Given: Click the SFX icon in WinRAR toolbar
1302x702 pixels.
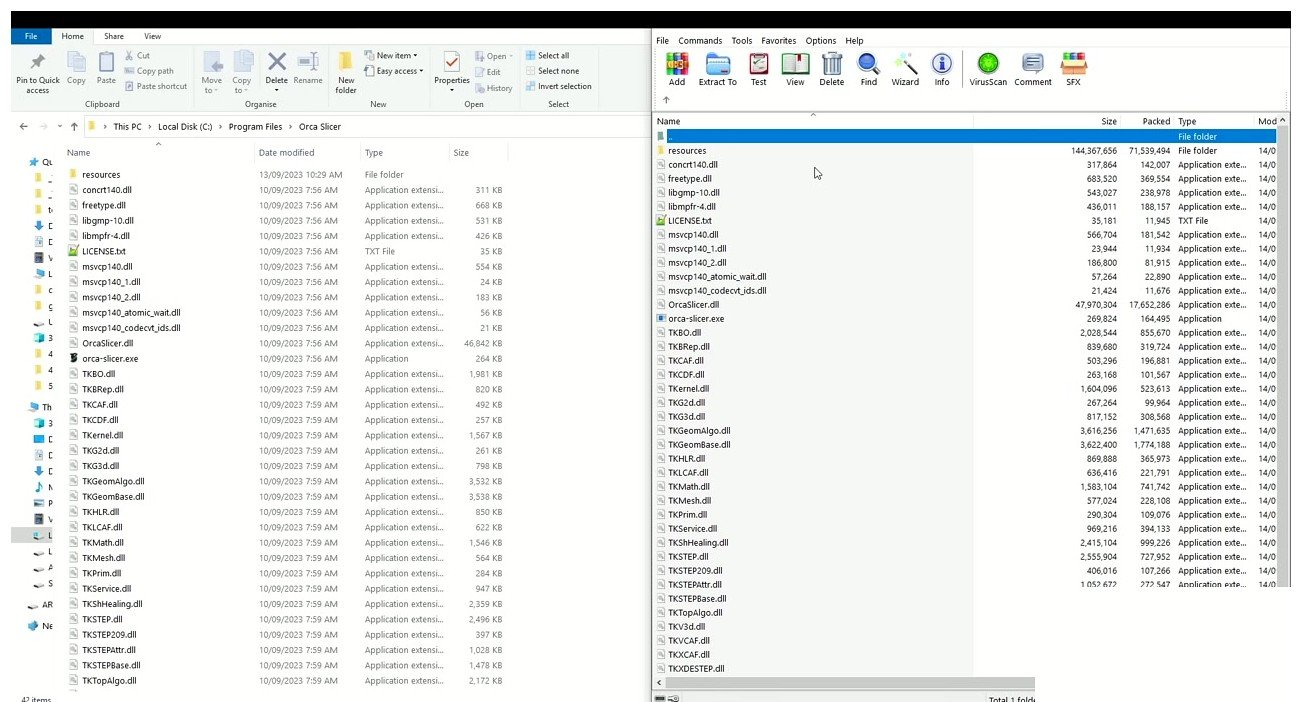Looking at the screenshot, I should point(1073,69).
